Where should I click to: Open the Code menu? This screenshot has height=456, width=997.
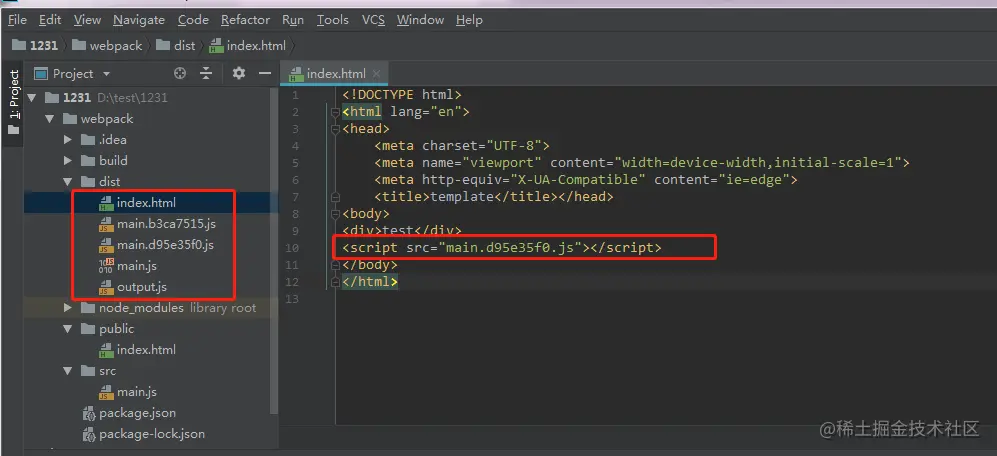pos(193,20)
